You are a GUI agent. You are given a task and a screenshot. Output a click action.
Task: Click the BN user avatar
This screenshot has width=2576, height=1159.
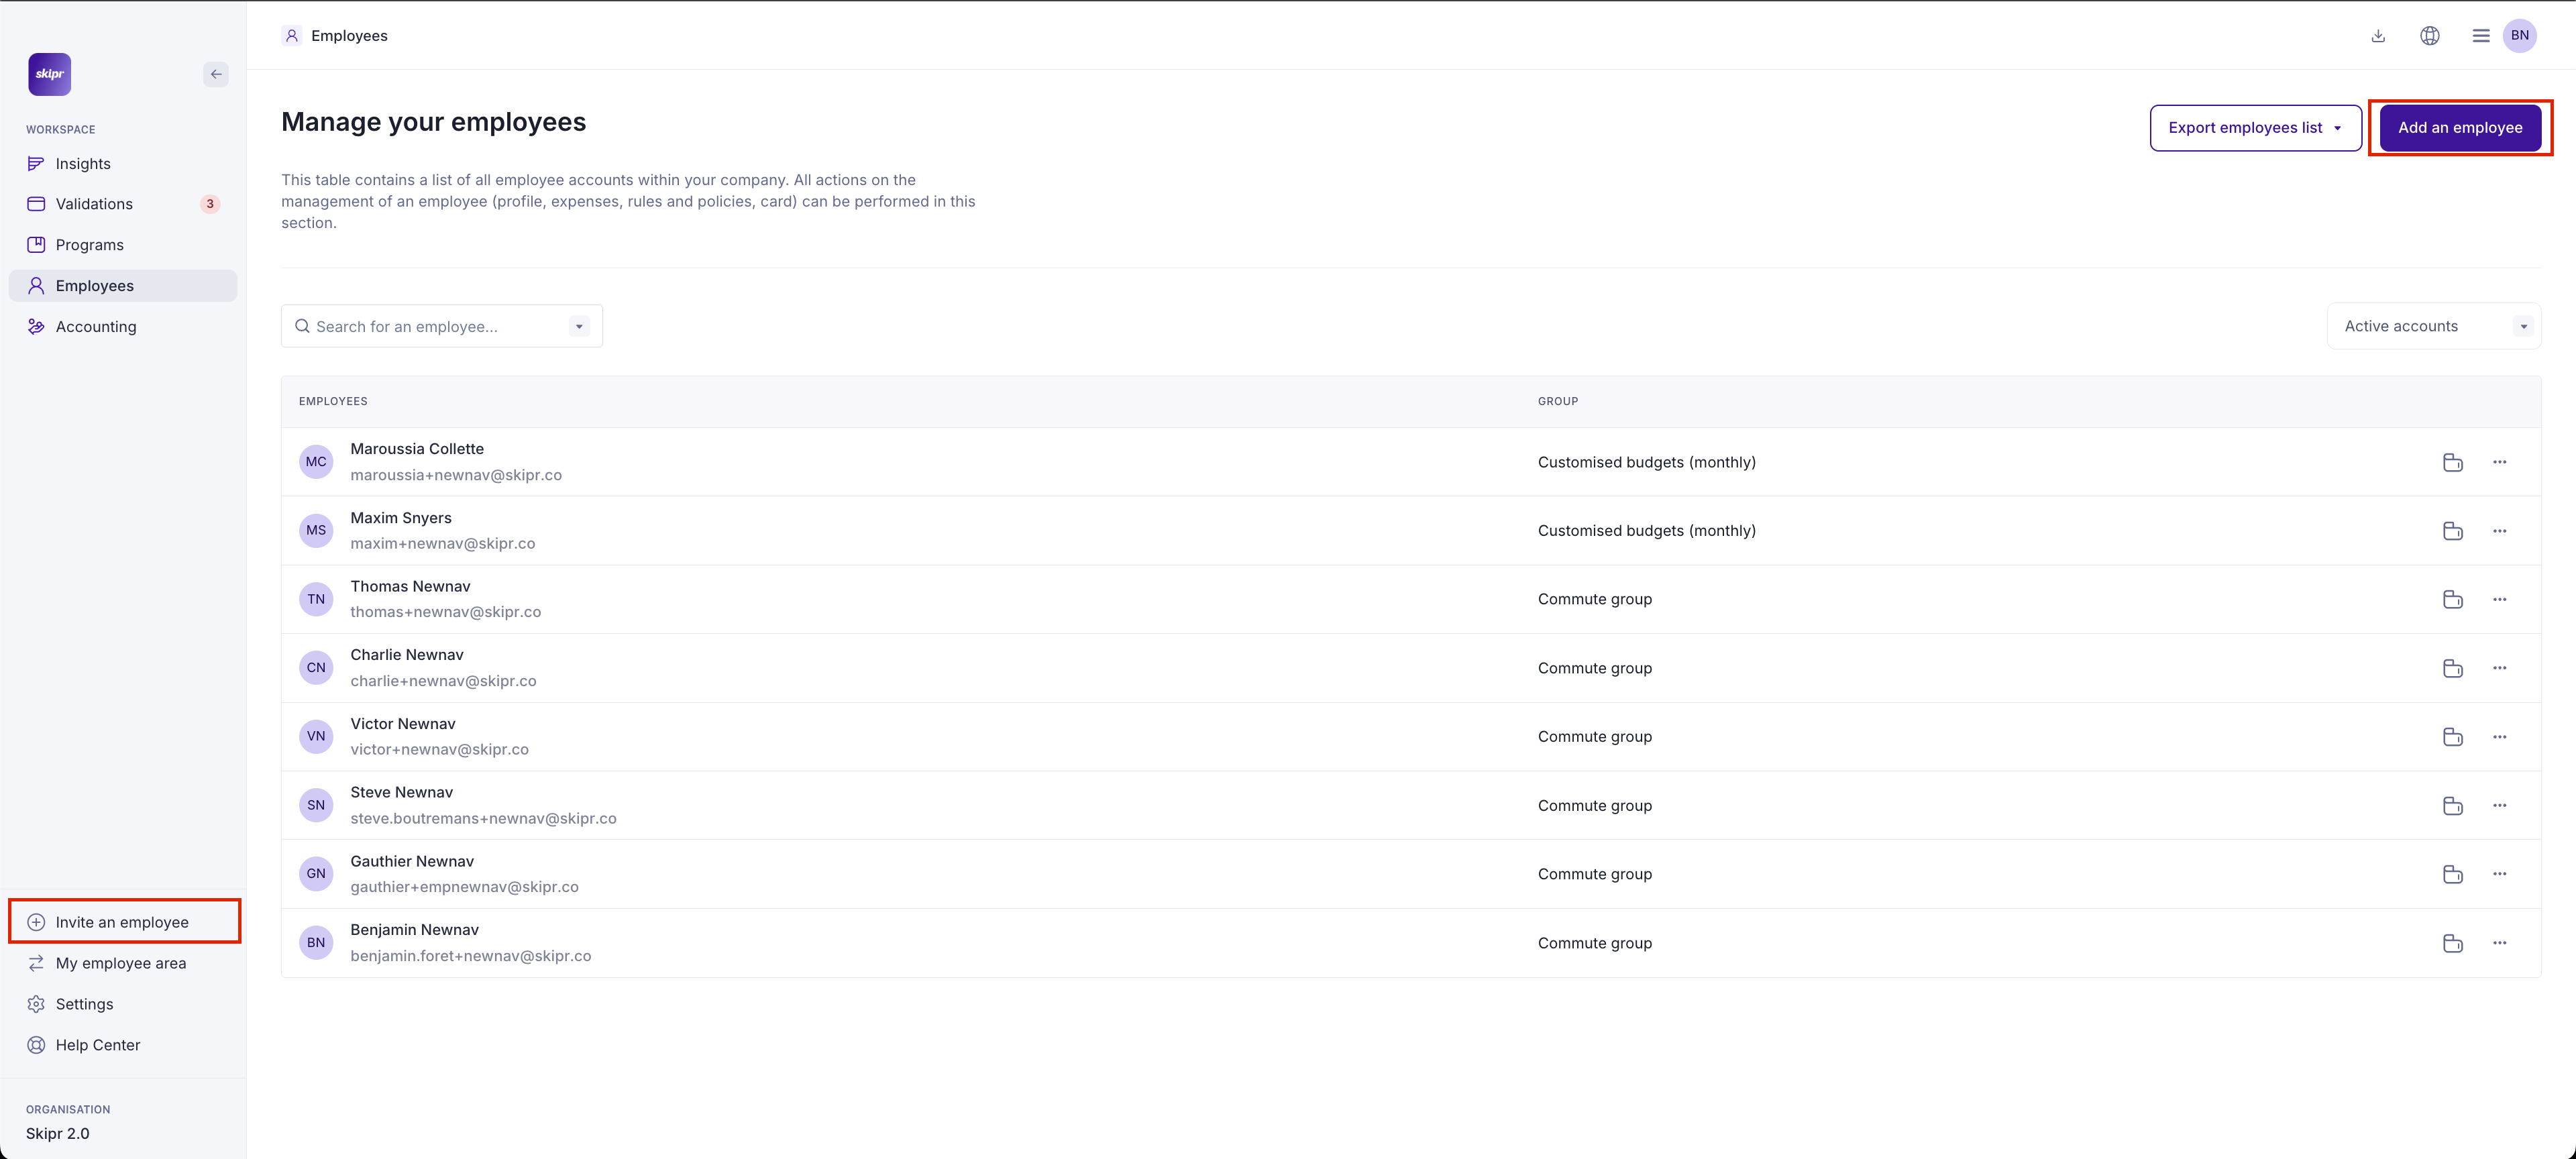[2519, 36]
